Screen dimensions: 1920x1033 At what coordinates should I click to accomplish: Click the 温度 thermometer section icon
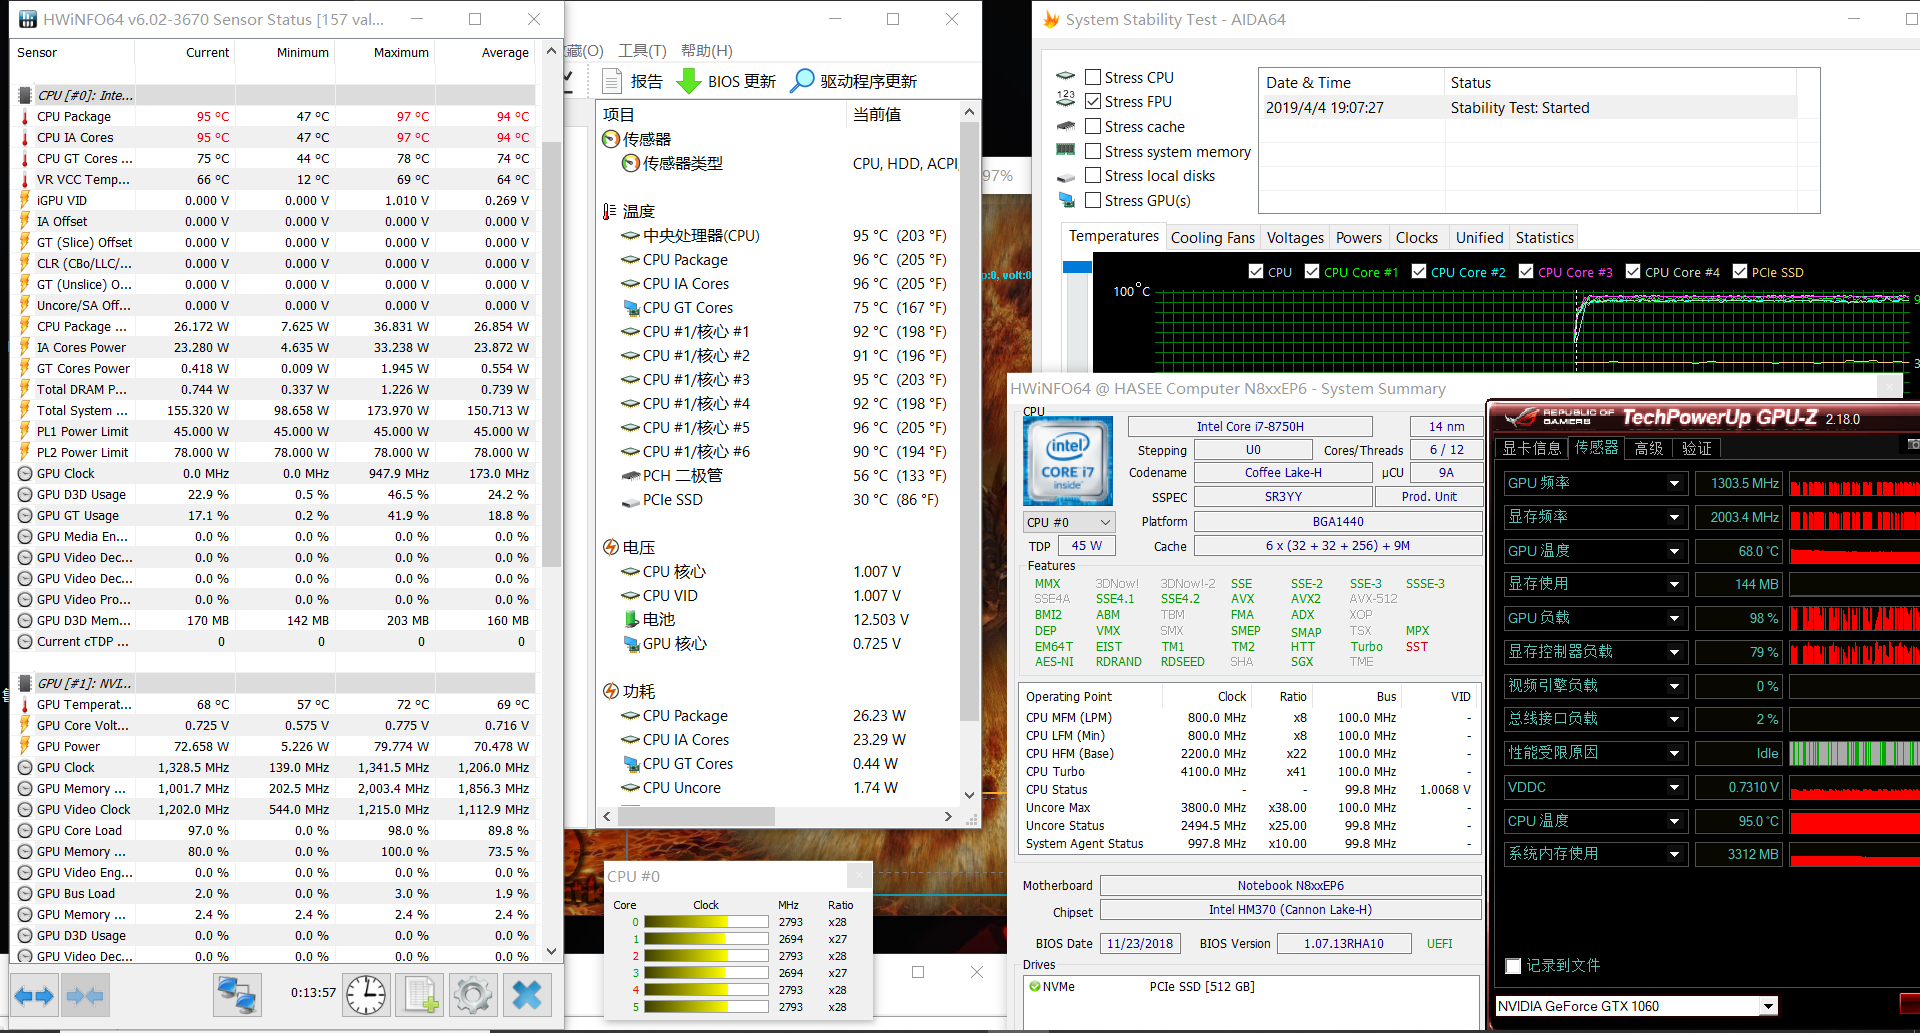click(610, 211)
